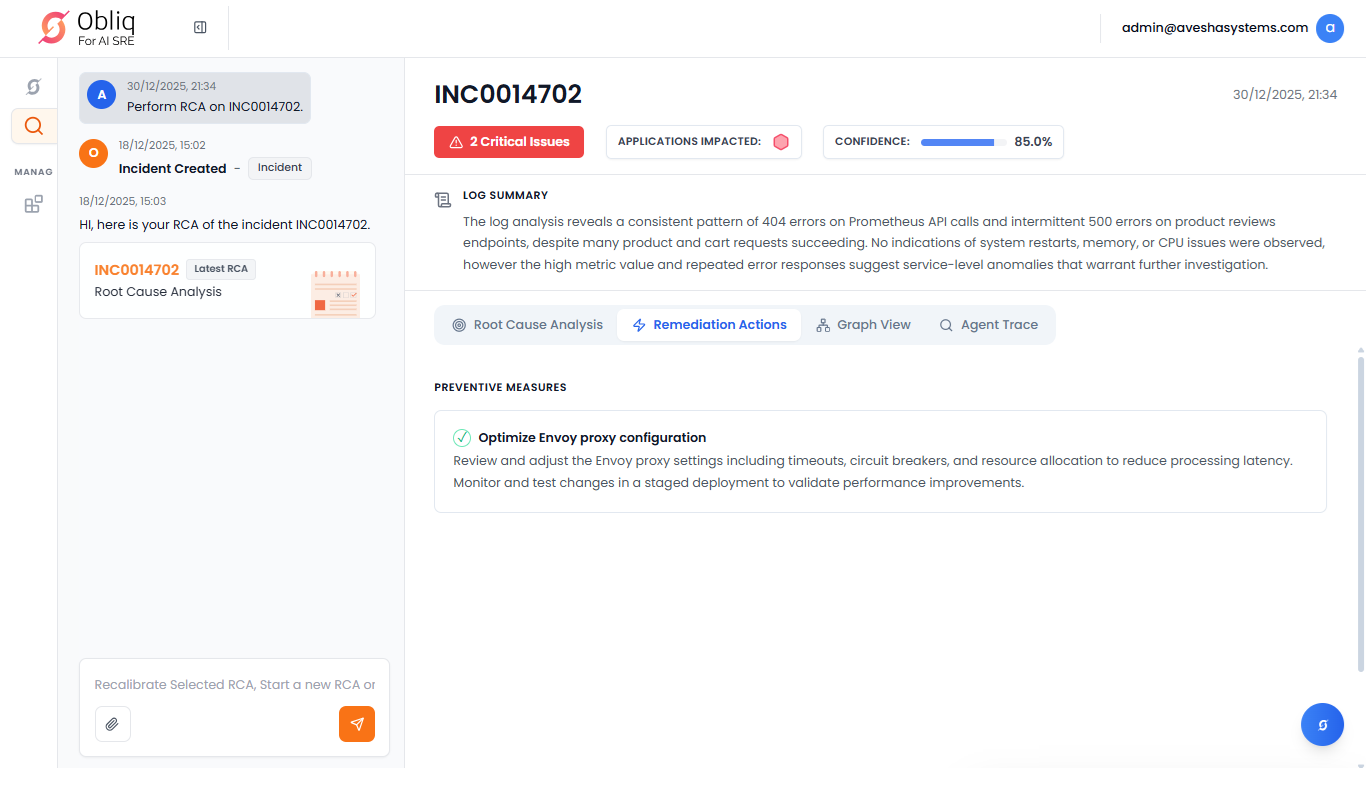The image size is (1366, 787).
Task: Focus the Recalibrate RCA message input
Action: [234, 685]
